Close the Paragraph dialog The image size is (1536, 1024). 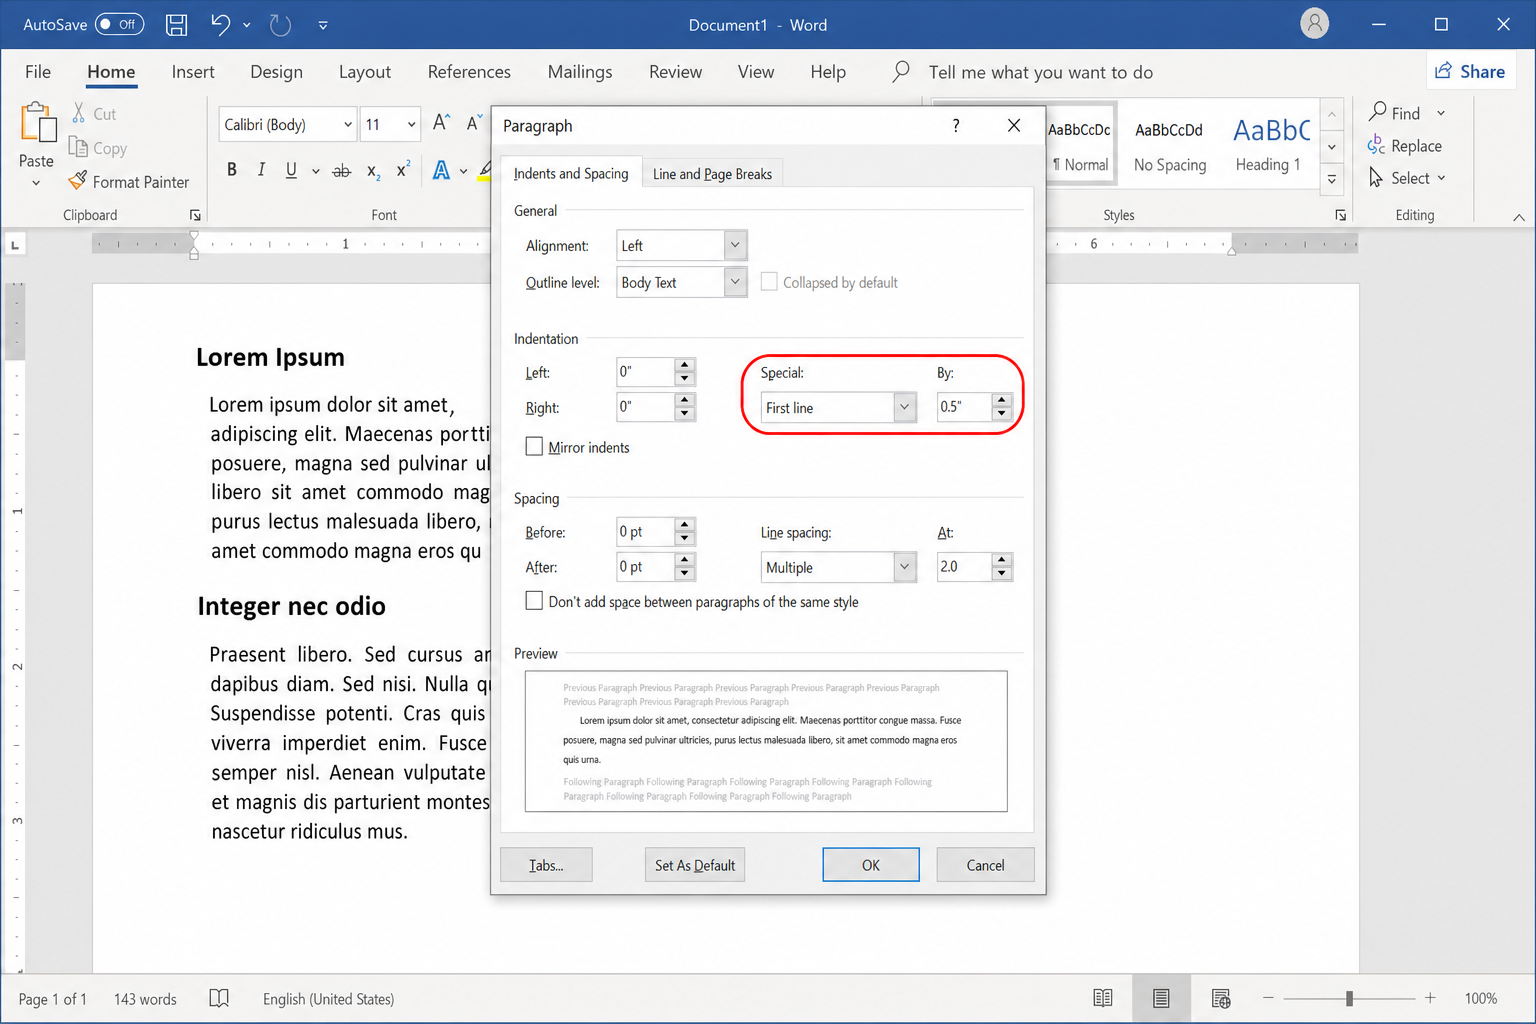tap(1014, 125)
